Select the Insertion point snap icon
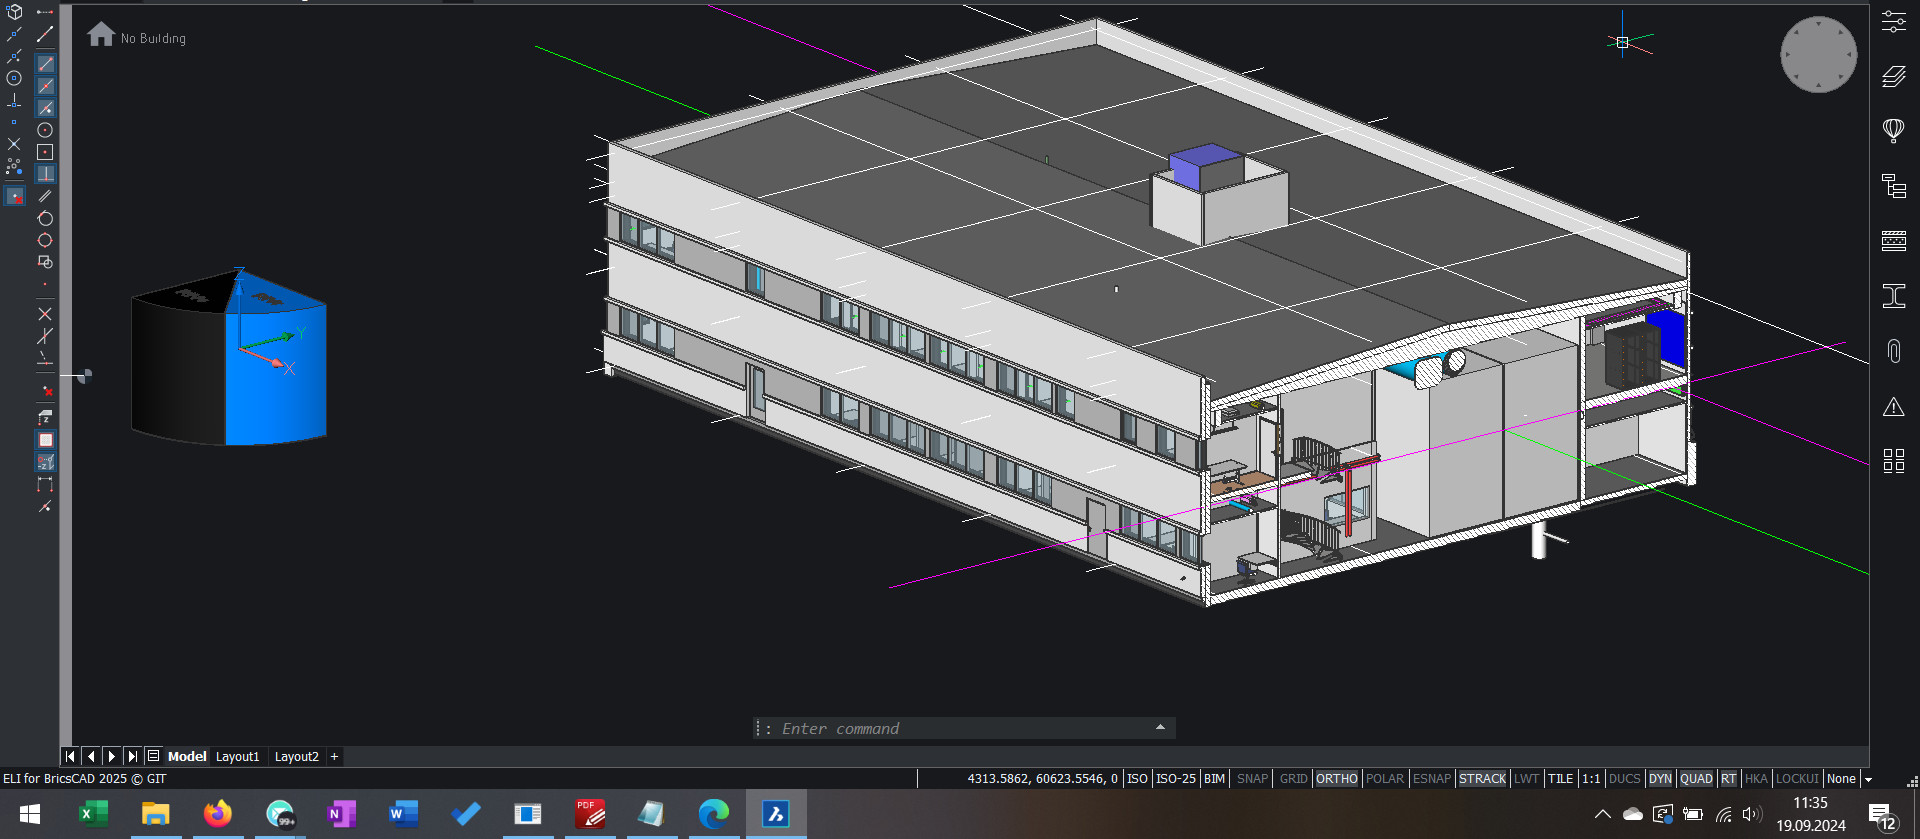The height and width of the screenshot is (839, 1920). [45, 262]
